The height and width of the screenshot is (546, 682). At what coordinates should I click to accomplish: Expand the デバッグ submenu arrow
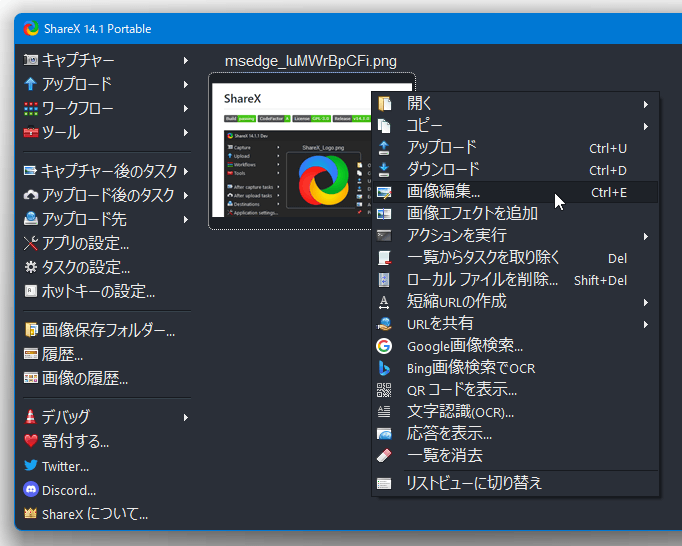tap(186, 418)
